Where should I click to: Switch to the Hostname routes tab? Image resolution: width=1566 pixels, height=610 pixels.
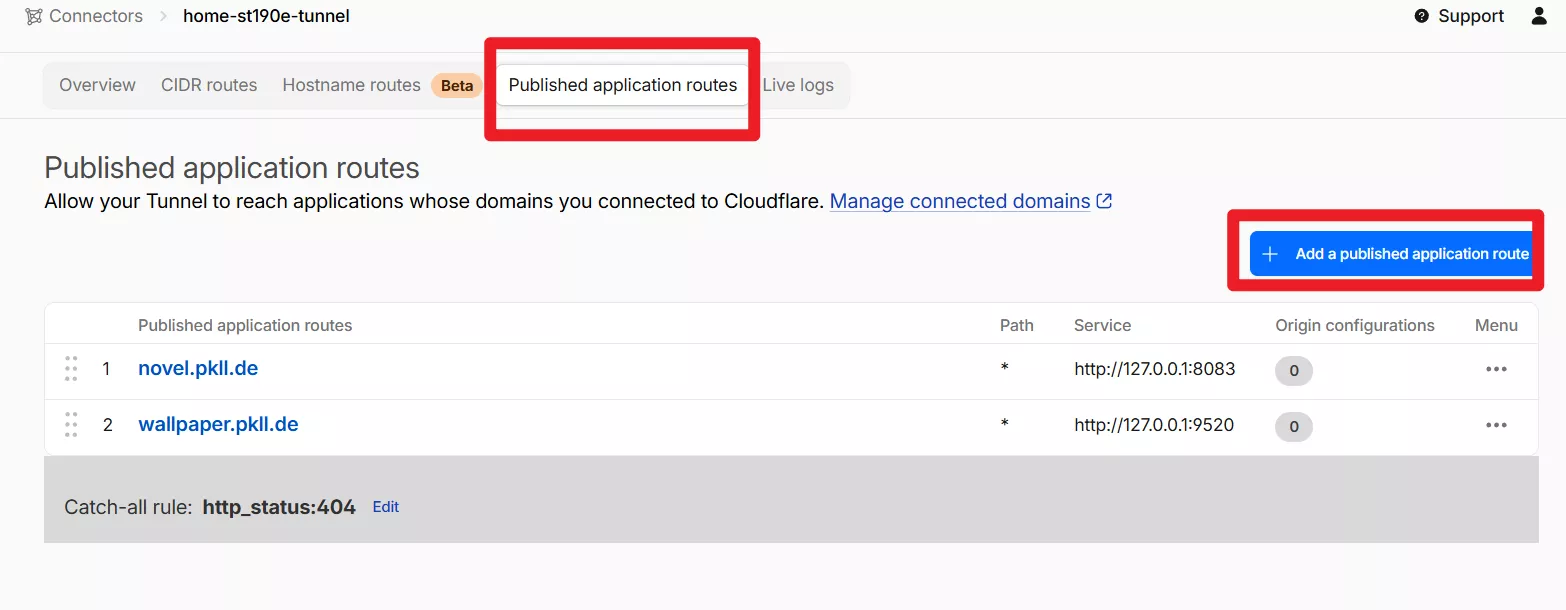351,85
